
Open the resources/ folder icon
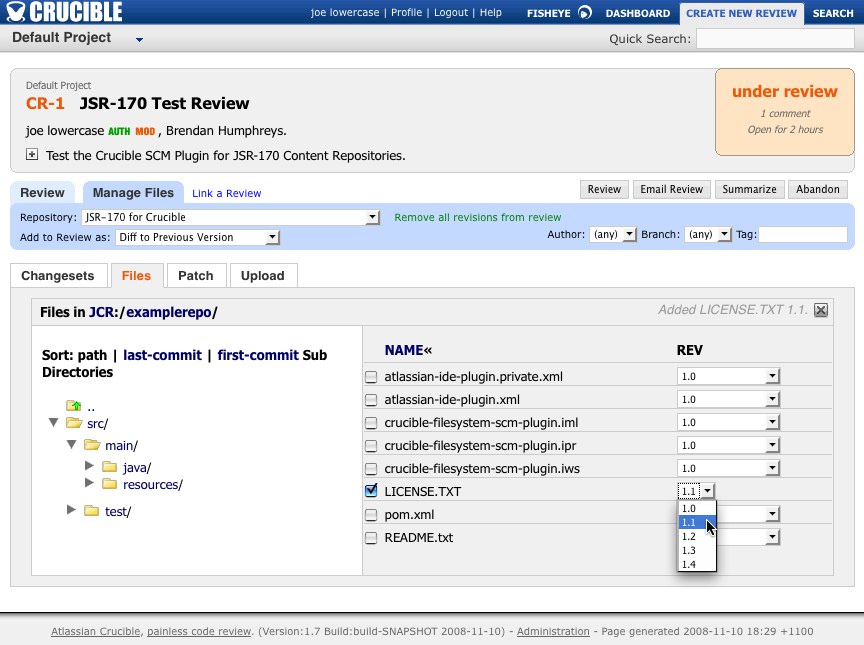[110, 484]
